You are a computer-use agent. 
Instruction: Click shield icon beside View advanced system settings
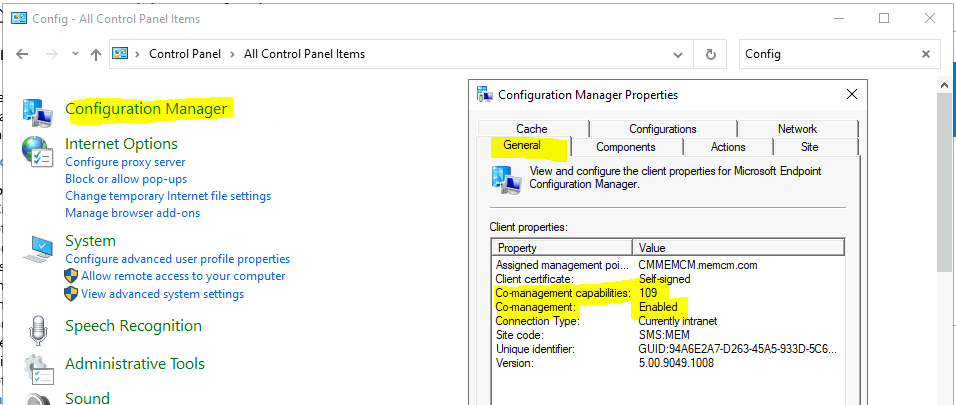(x=71, y=294)
